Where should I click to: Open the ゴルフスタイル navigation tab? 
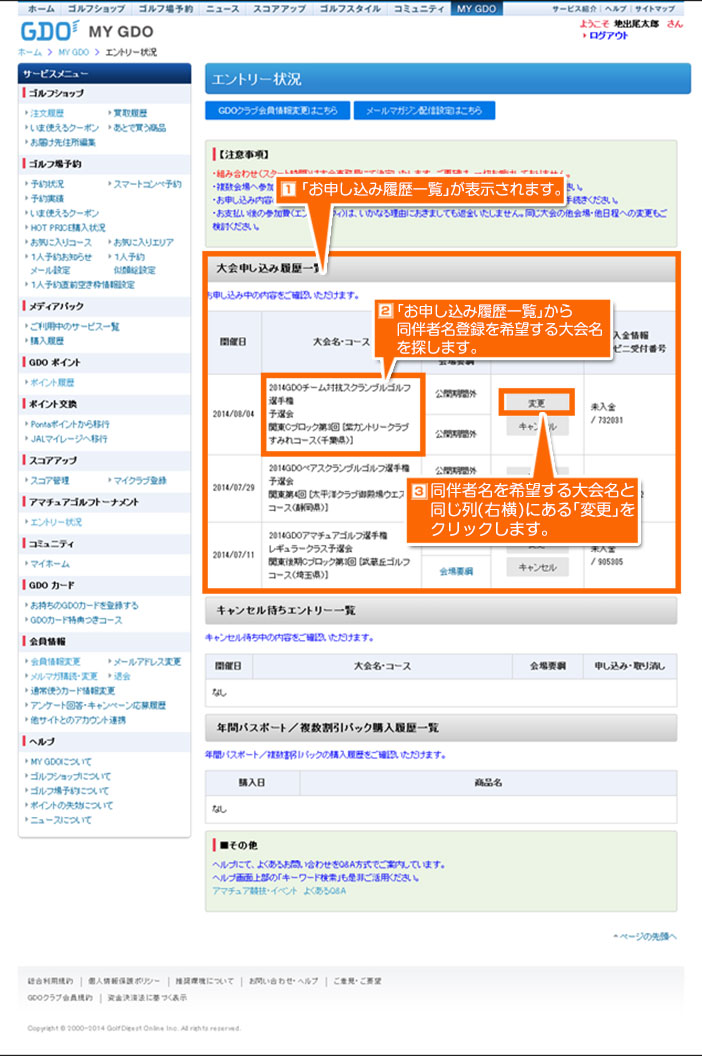pos(350,9)
